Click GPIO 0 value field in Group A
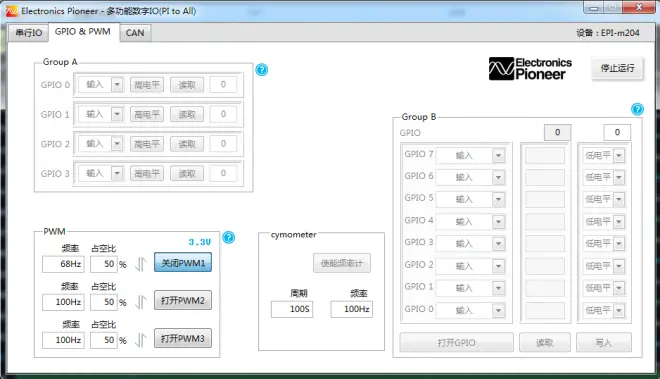 pyautogui.click(x=223, y=85)
